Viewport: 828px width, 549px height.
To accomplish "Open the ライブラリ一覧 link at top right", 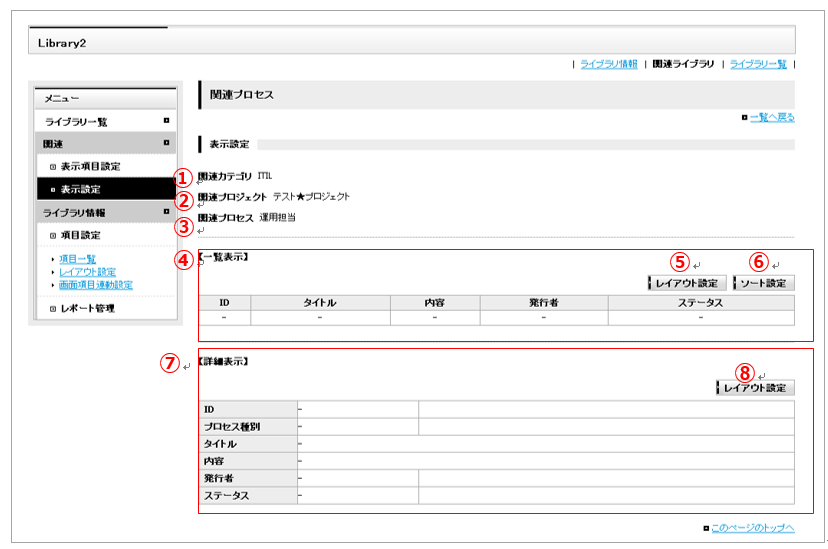I will coord(758,64).
